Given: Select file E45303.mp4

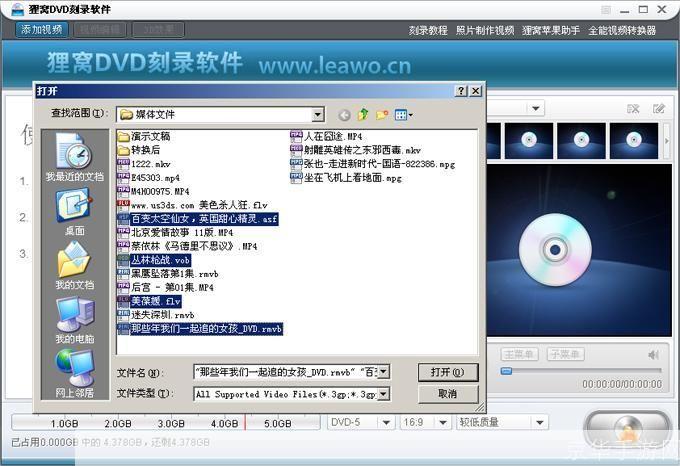Looking at the screenshot, I should [x=149, y=178].
